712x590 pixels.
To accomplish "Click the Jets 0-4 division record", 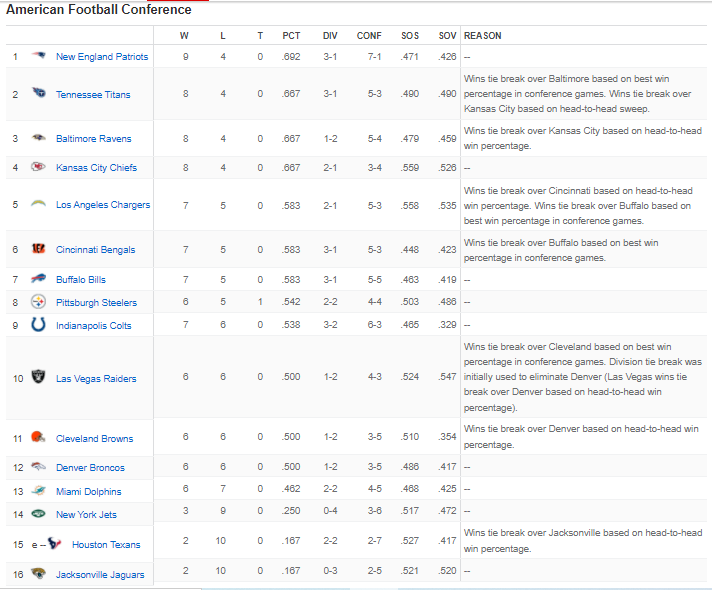I will coord(330,511).
